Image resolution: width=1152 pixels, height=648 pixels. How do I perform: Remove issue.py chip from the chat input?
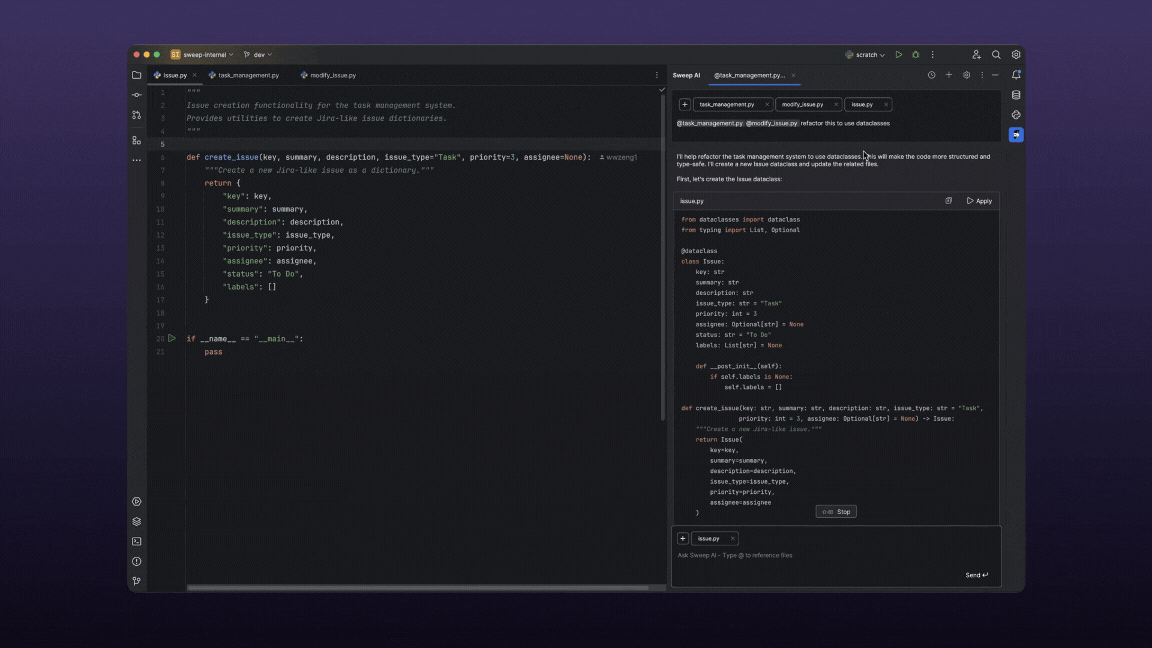(732, 539)
